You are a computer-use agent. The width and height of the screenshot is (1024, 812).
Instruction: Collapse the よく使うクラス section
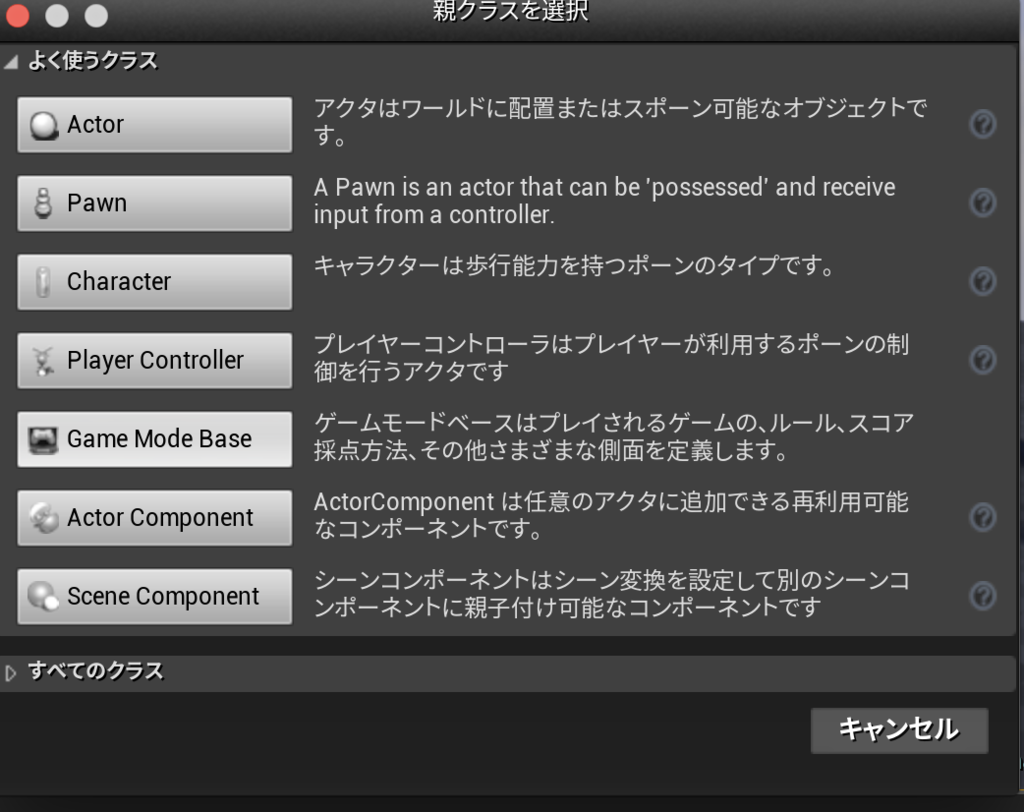(x=11, y=61)
